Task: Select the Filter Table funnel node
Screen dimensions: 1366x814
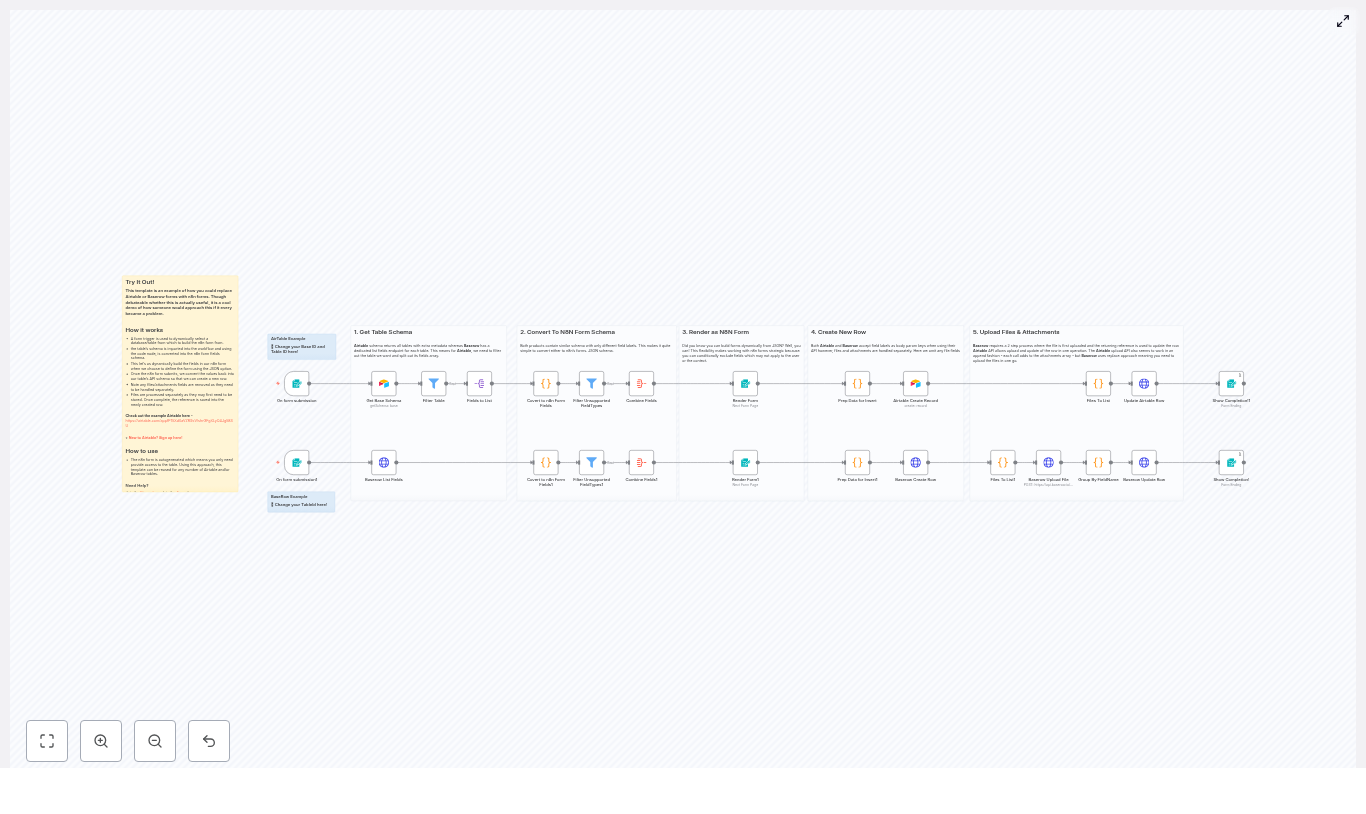Action: (x=434, y=383)
